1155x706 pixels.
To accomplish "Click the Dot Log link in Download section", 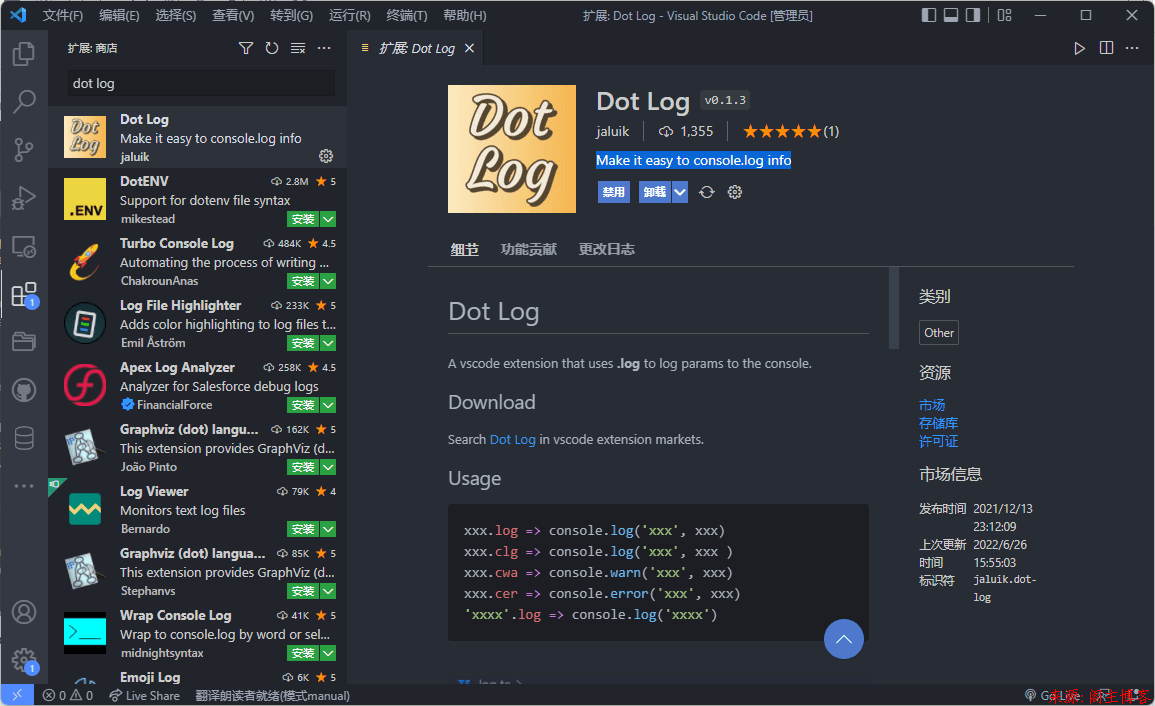I will (x=513, y=439).
